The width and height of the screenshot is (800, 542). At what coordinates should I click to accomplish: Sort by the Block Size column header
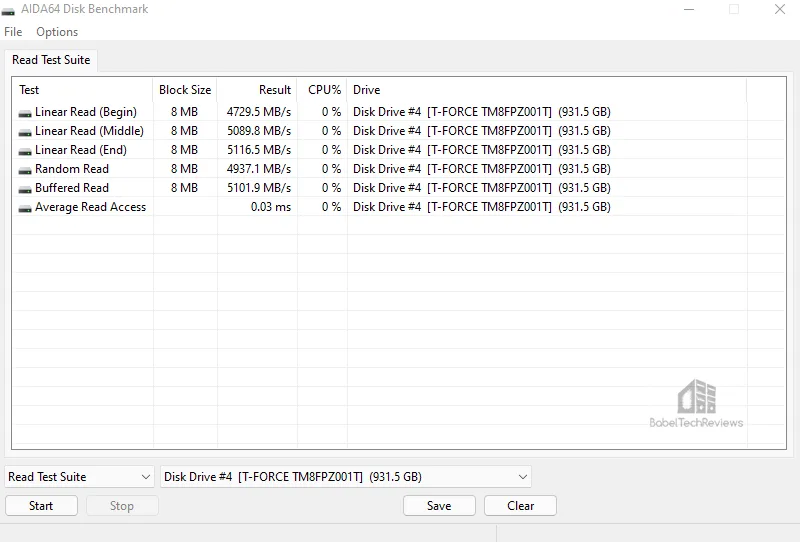[x=185, y=90]
